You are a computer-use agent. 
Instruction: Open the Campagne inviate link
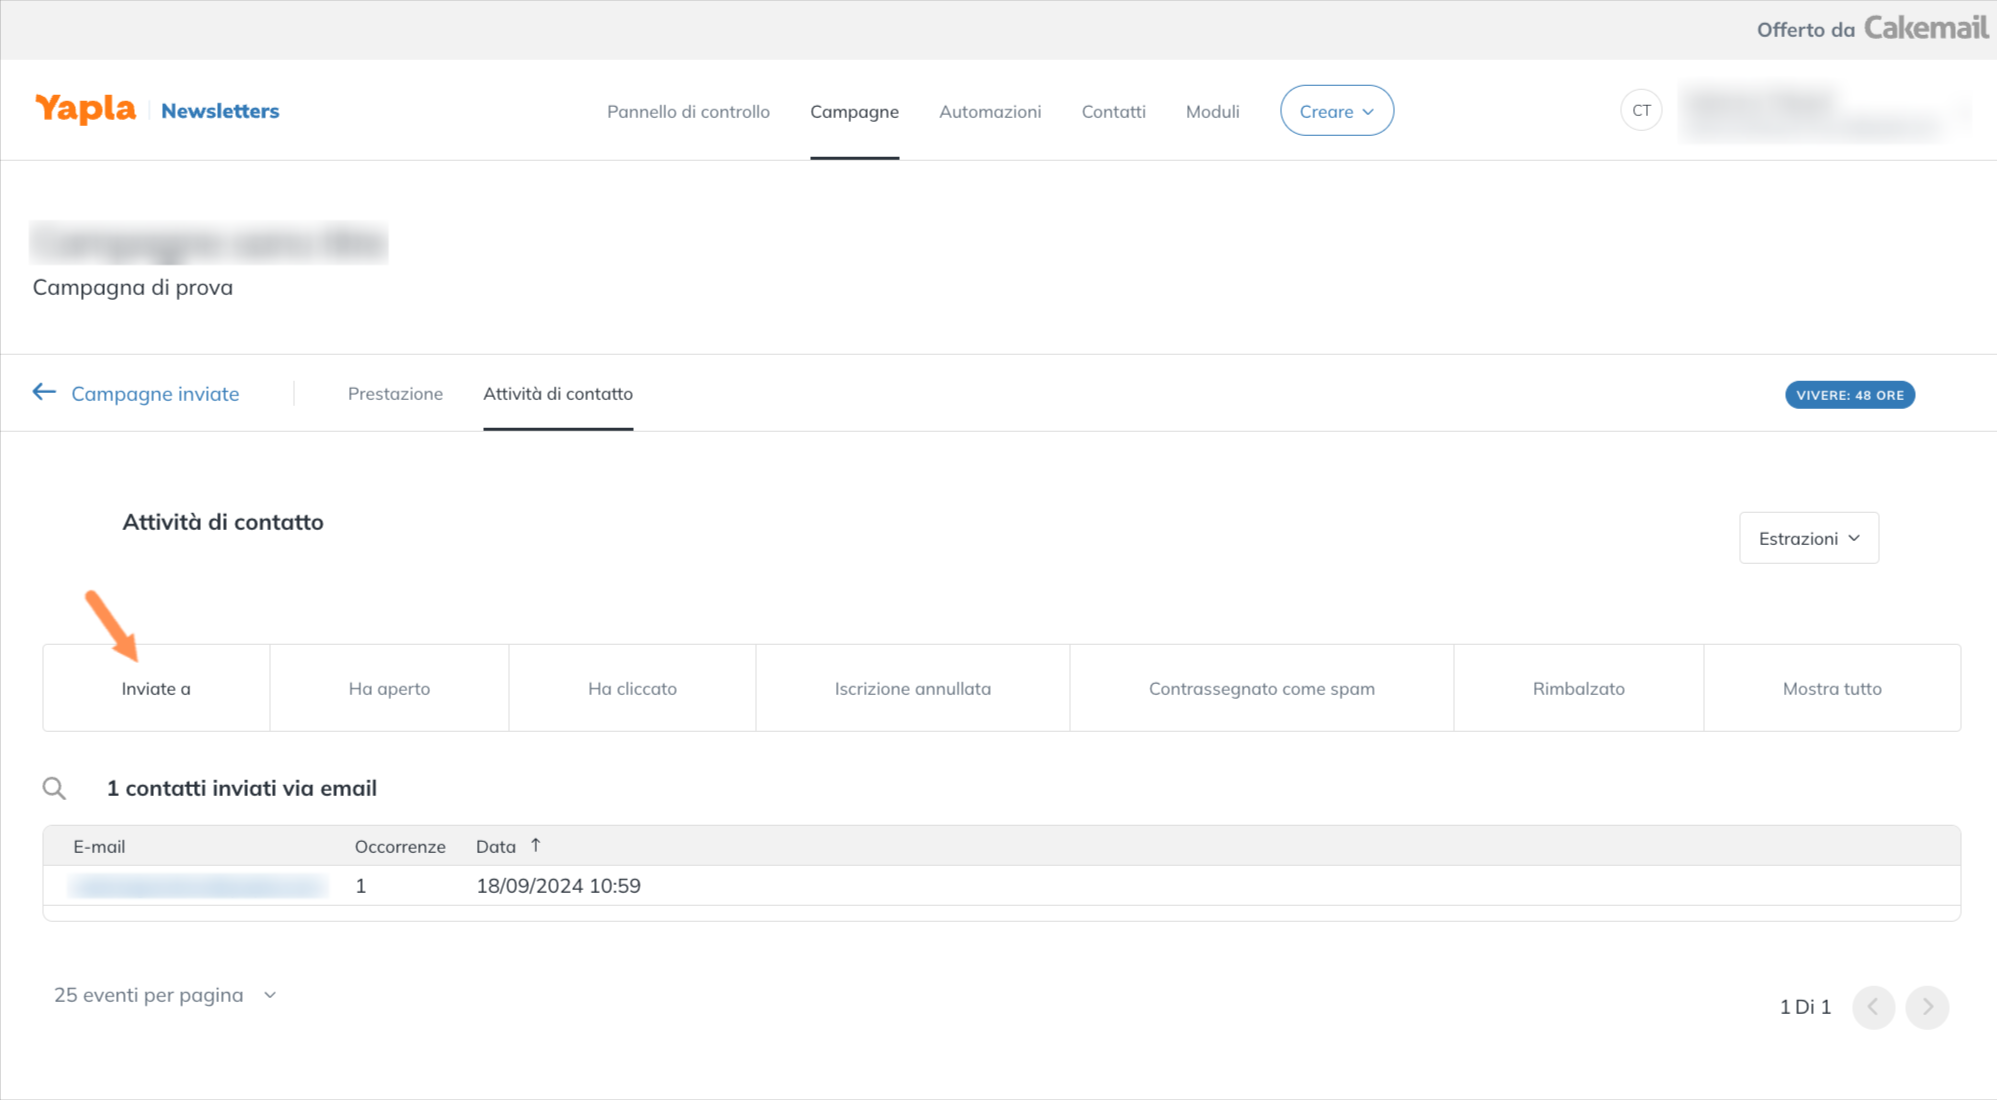(155, 394)
